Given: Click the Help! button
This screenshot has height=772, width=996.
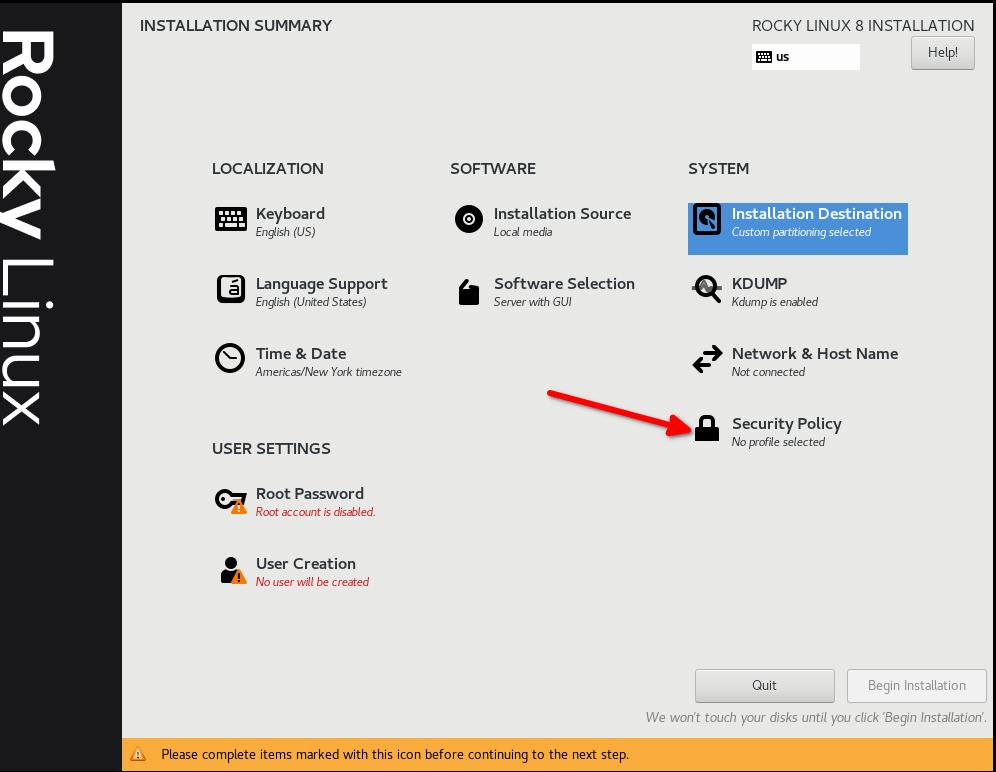Looking at the screenshot, I should (942, 52).
